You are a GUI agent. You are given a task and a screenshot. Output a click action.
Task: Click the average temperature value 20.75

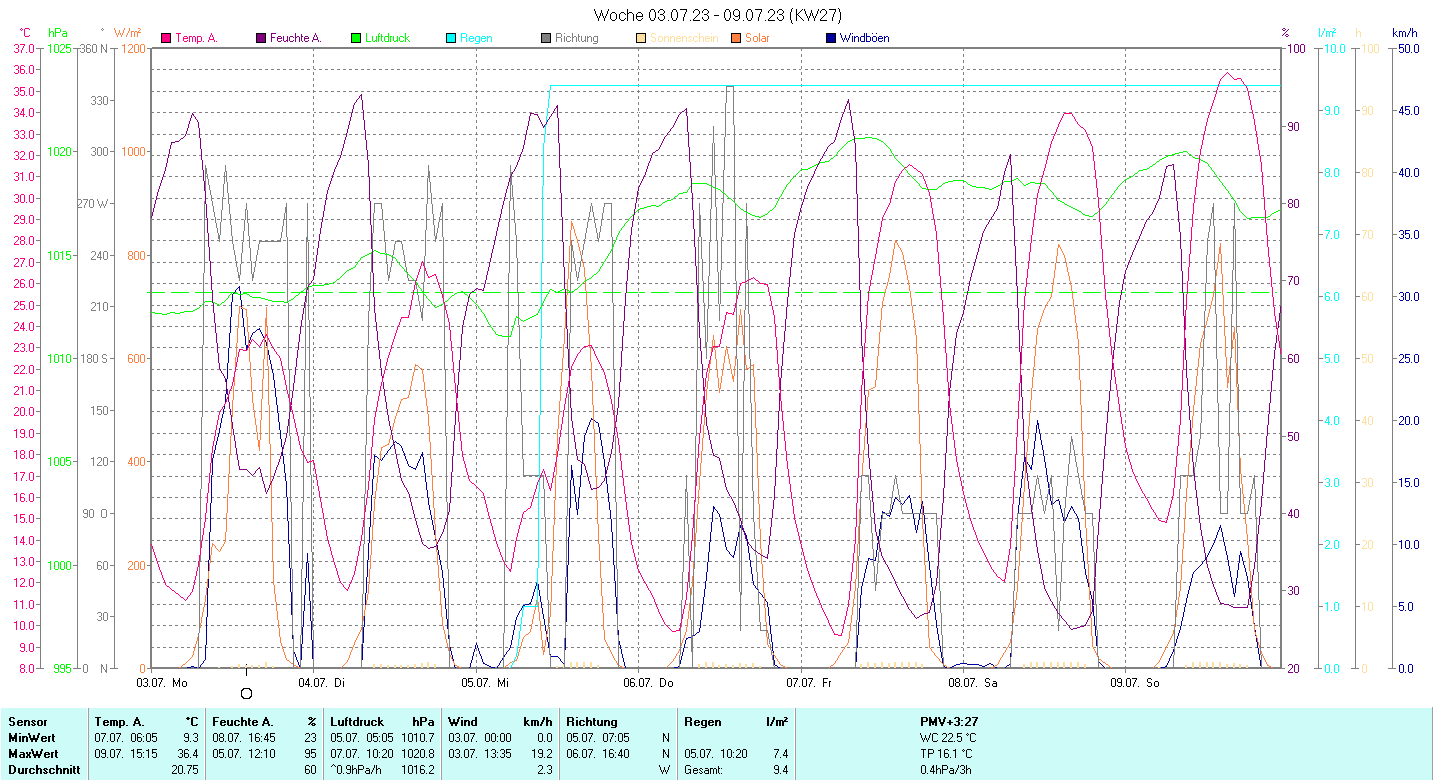tap(184, 769)
